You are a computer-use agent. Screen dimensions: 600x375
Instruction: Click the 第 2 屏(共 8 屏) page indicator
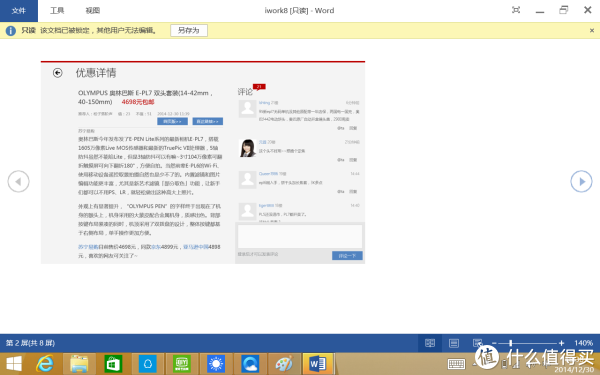(x=30, y=343)
